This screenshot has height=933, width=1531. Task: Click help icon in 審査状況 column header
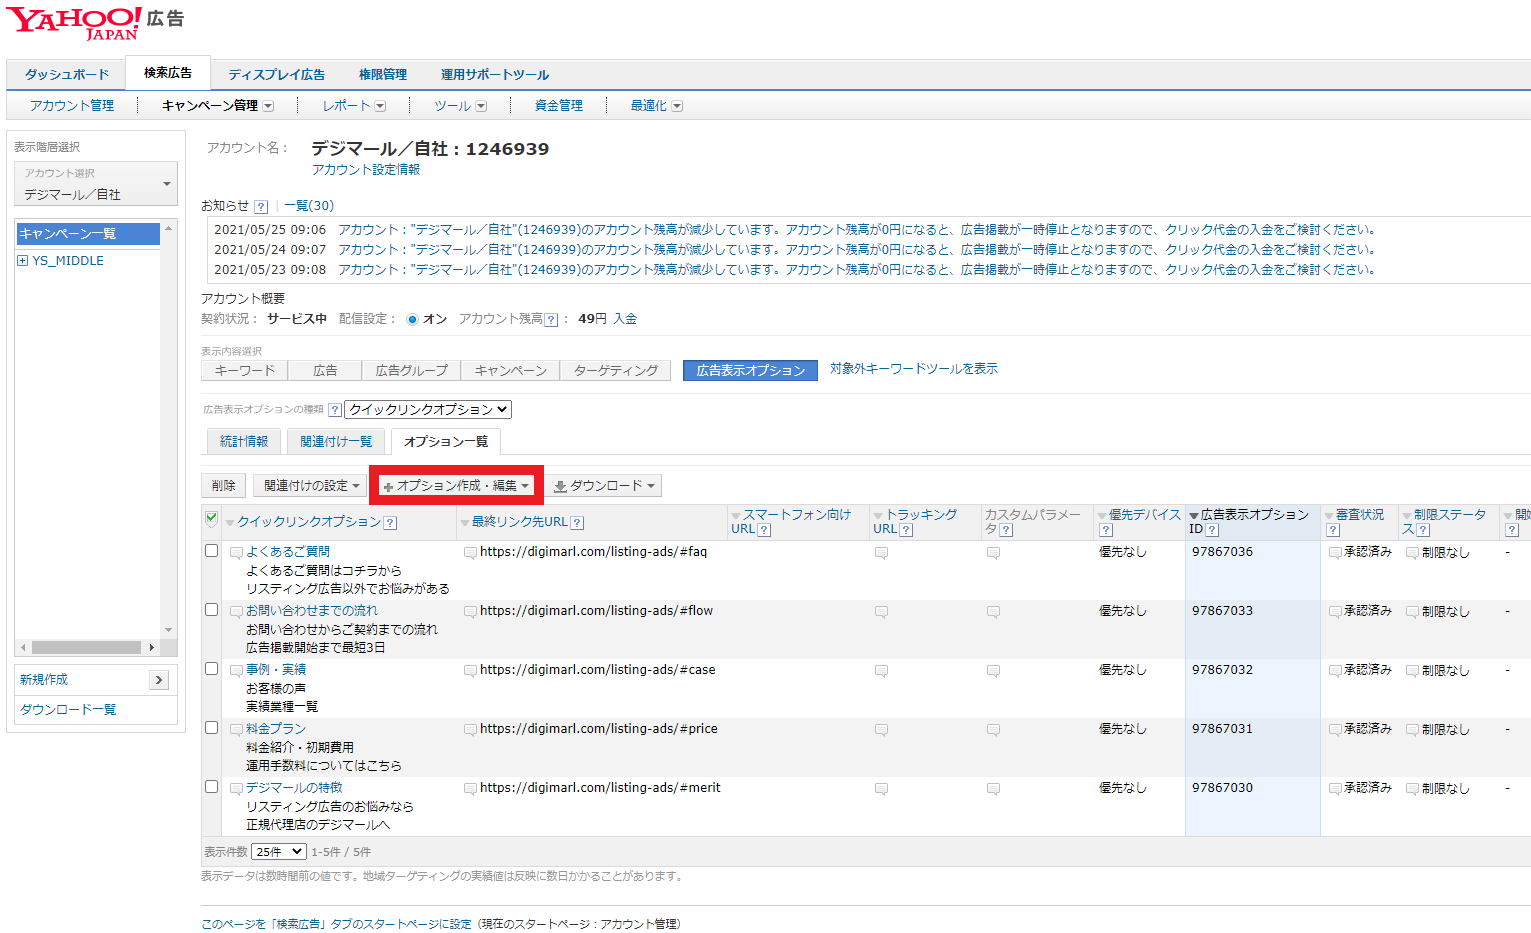[x=1333, y=531]
